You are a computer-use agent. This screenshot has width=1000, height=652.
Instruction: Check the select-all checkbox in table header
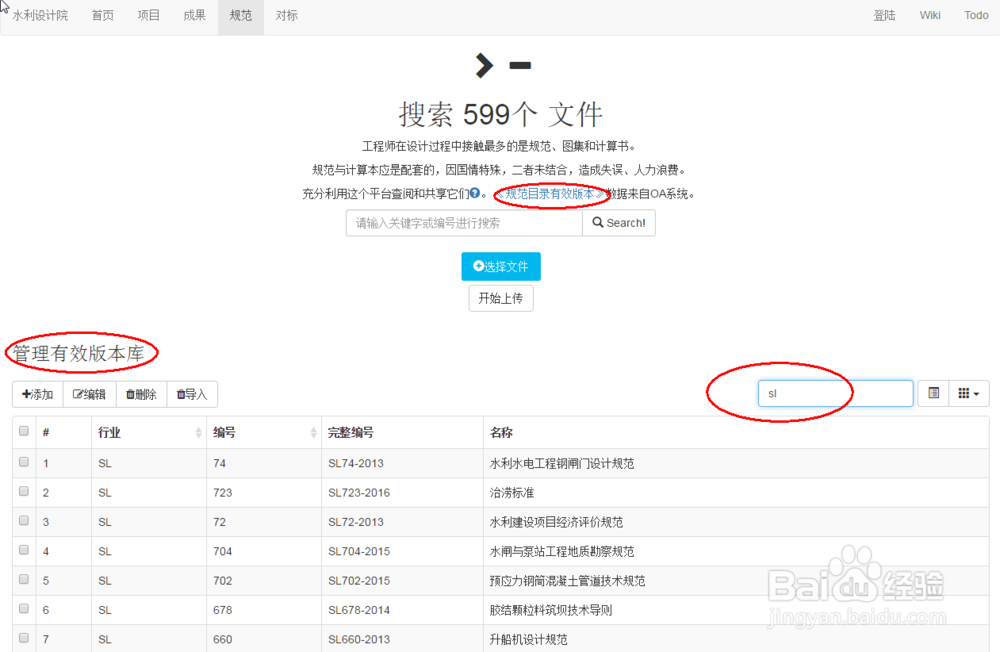click(25, 431)
